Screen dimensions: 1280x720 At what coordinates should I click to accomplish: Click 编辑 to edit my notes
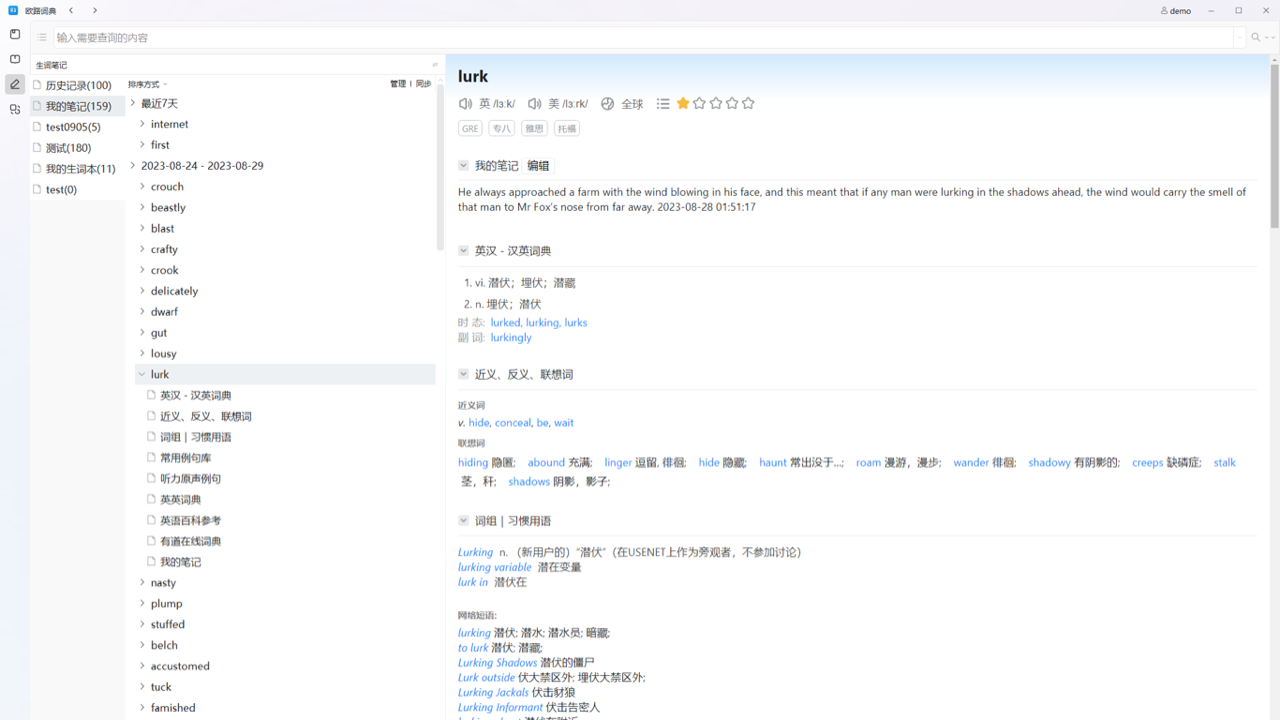tap(537, 165)
